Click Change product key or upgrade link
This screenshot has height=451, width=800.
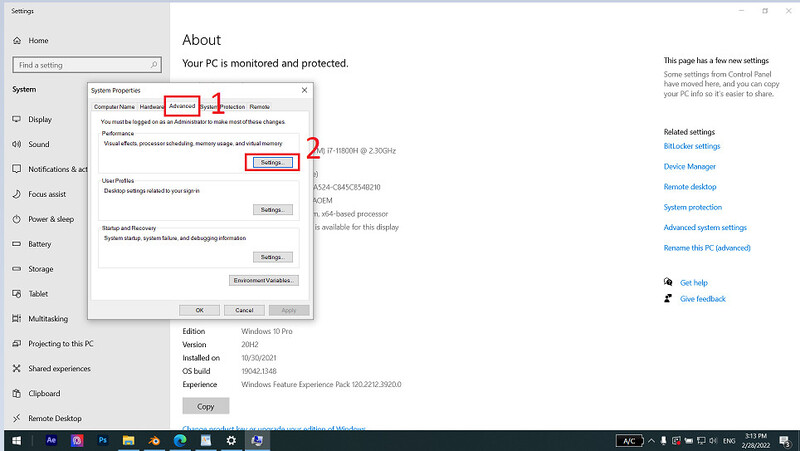273,428
